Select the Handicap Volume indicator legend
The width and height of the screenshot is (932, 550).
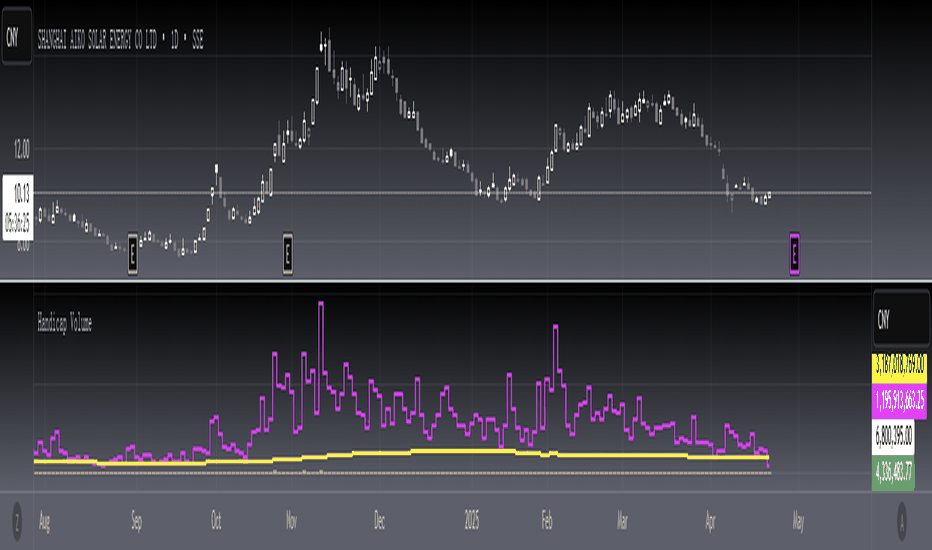click(x=65, y=322)
